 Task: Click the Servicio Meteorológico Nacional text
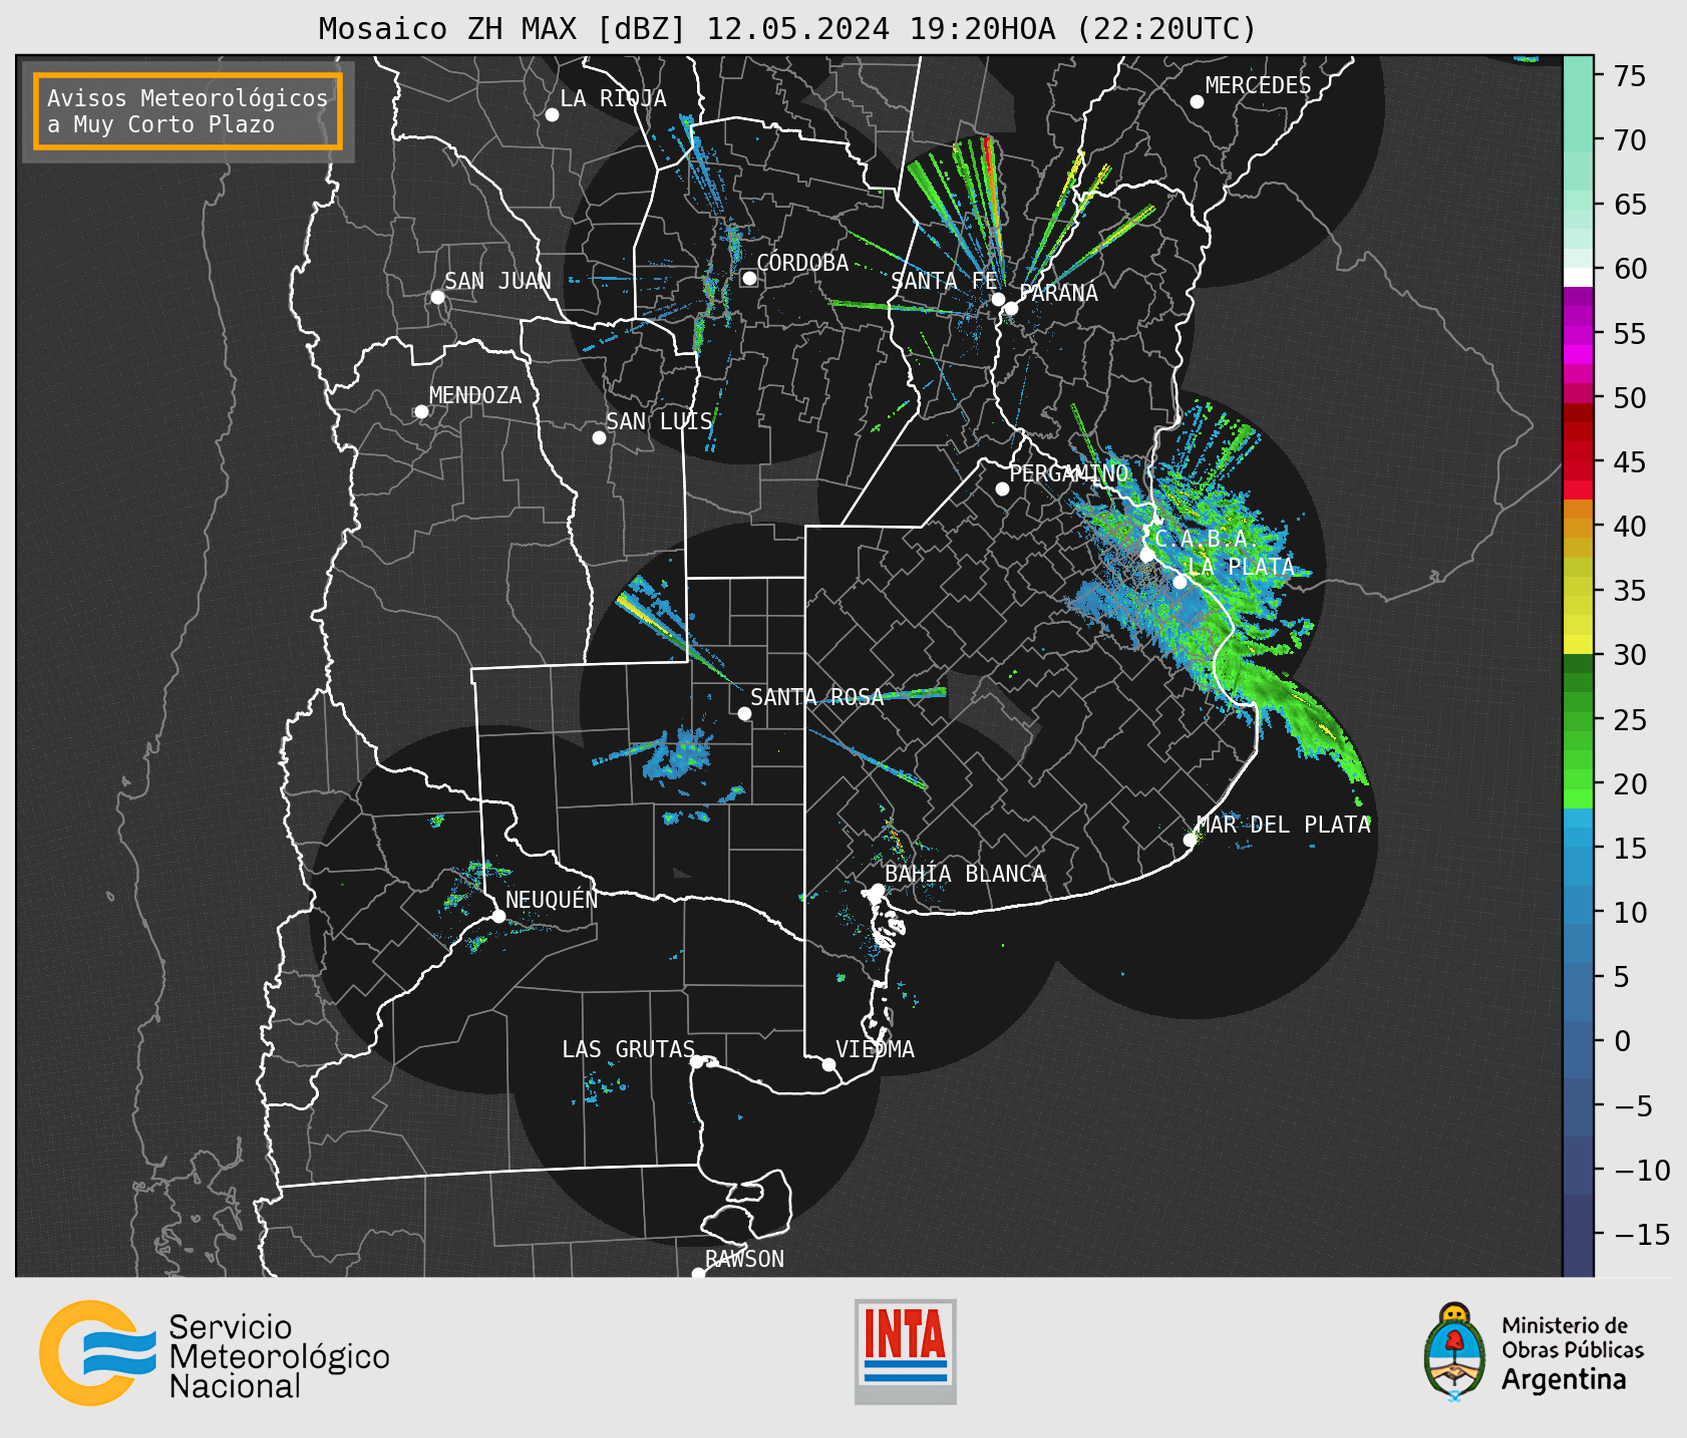point(279,1357)
